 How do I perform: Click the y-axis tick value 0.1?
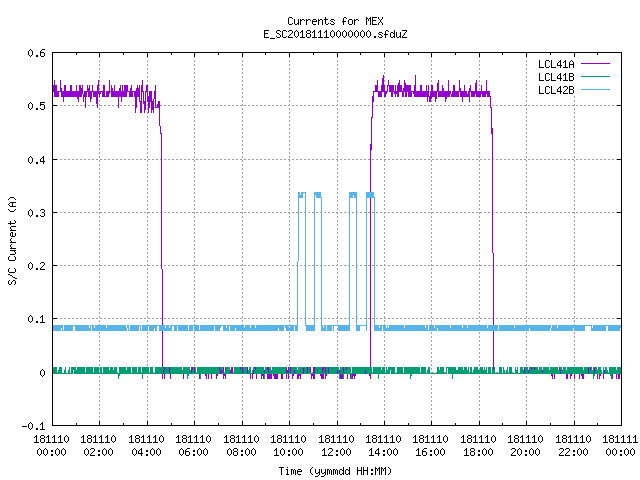pyautogui.click(x=36, y=319)
